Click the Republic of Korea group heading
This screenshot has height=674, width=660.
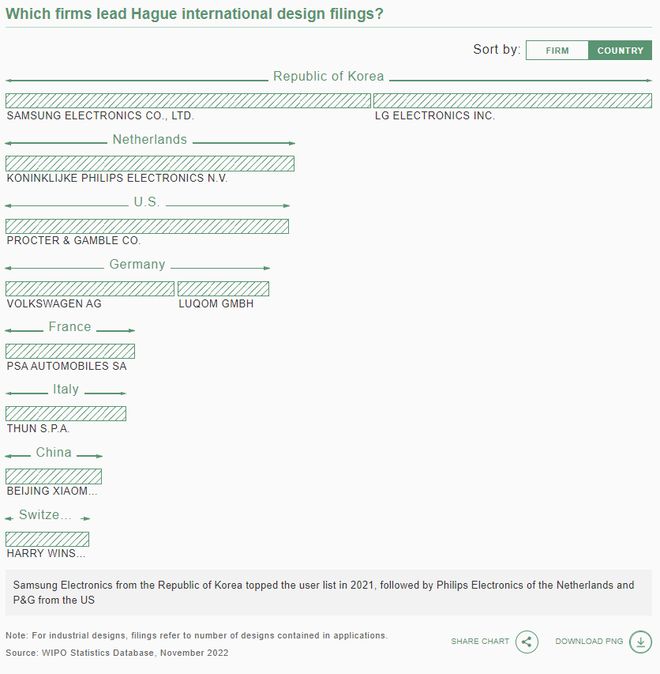pyautogui.click(x=328, y=76)
